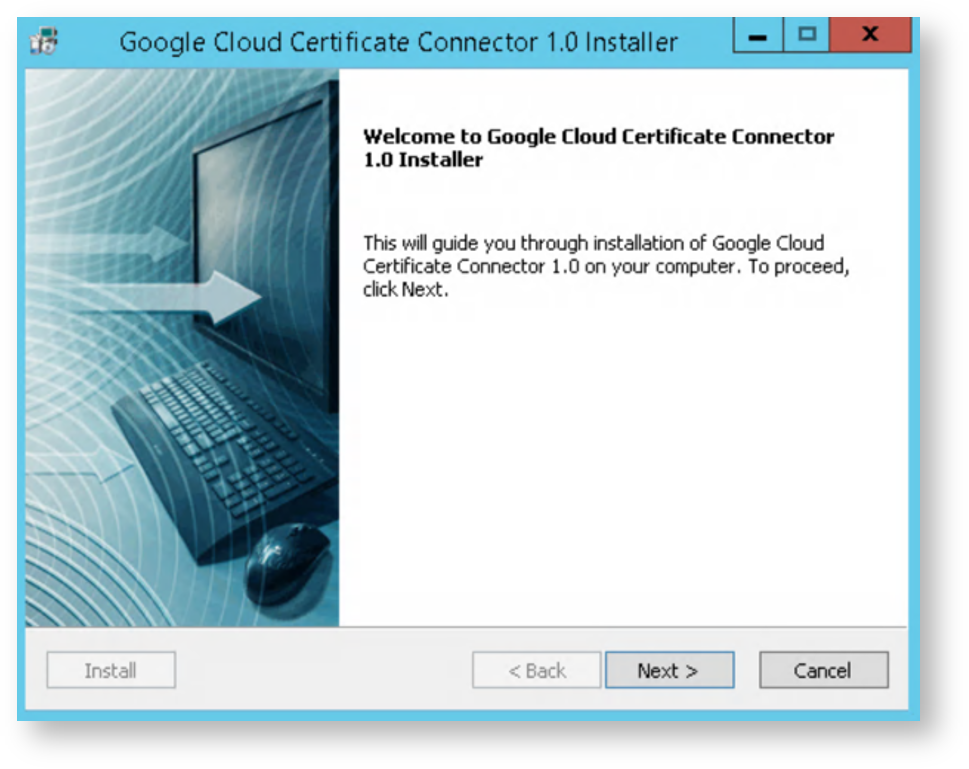This screenshot has height=769, width=969.
Task: Click the window title text
Action: [x=398, y=43]
